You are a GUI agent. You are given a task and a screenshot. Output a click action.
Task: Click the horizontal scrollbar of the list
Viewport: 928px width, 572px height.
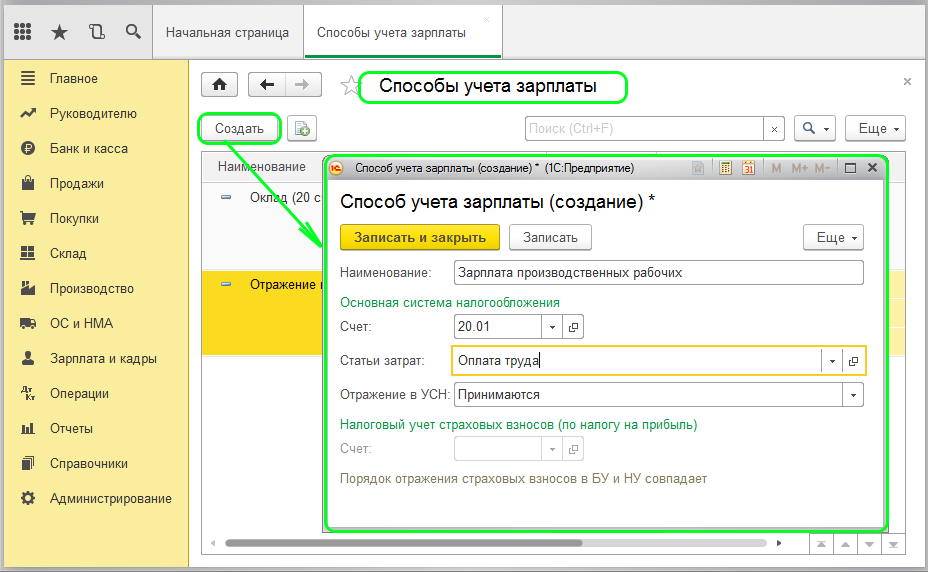[404, 543]
